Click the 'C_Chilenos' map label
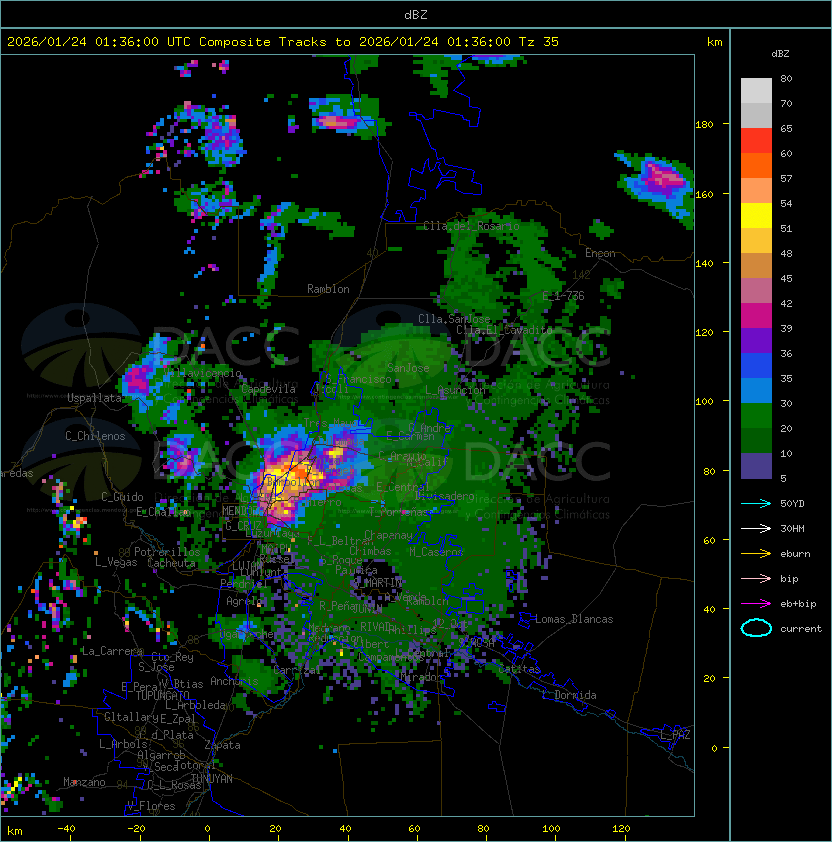The width and height of the screenshot is (832, 842). coord(95,436)
